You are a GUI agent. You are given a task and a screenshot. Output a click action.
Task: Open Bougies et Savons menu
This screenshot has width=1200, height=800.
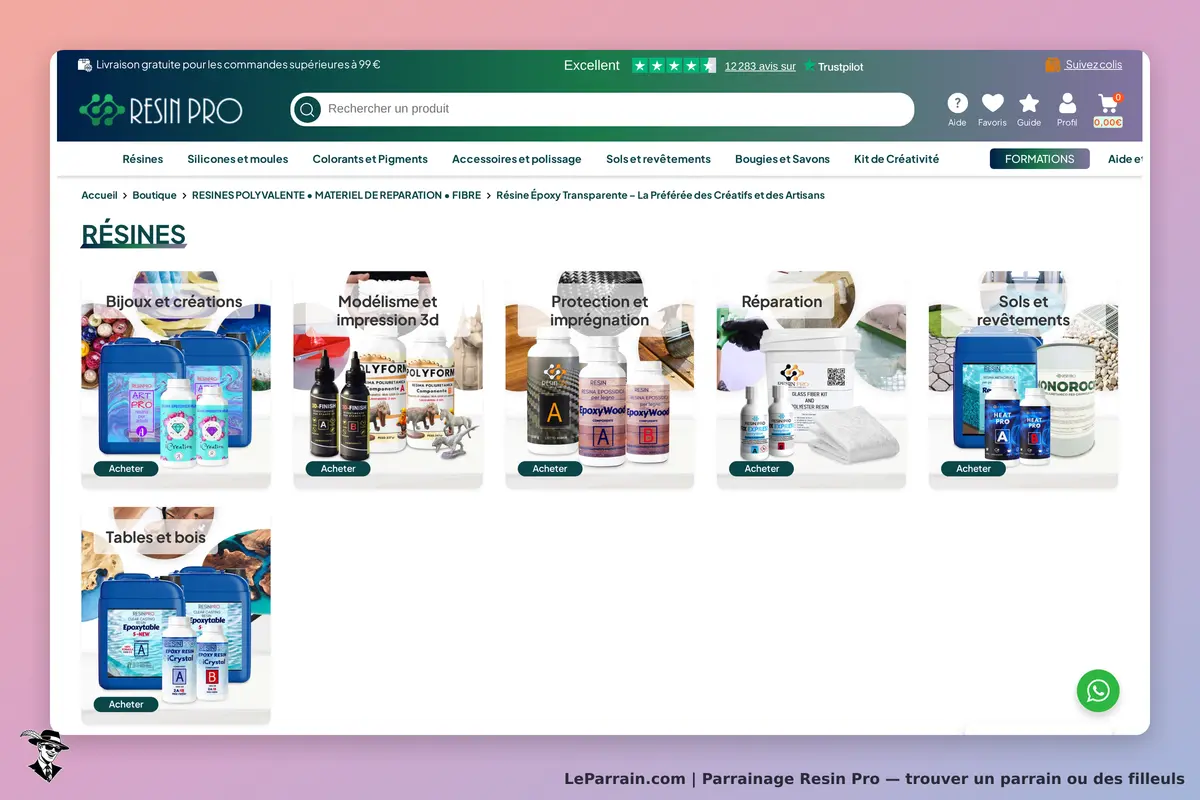click(782, 159)
